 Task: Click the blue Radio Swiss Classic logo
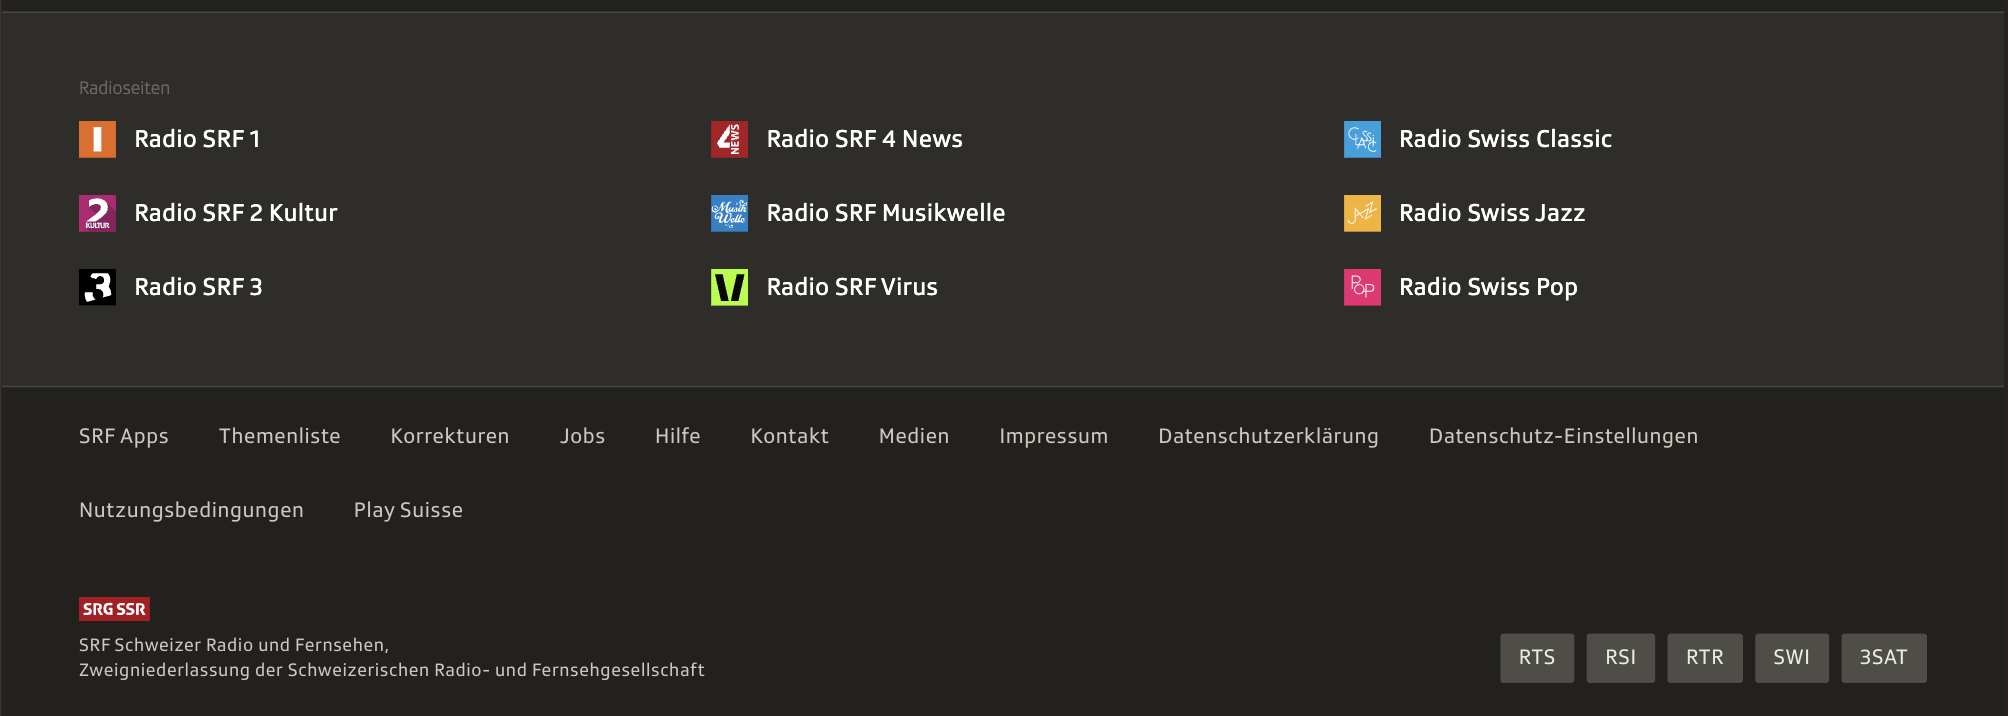(1362, 139)
